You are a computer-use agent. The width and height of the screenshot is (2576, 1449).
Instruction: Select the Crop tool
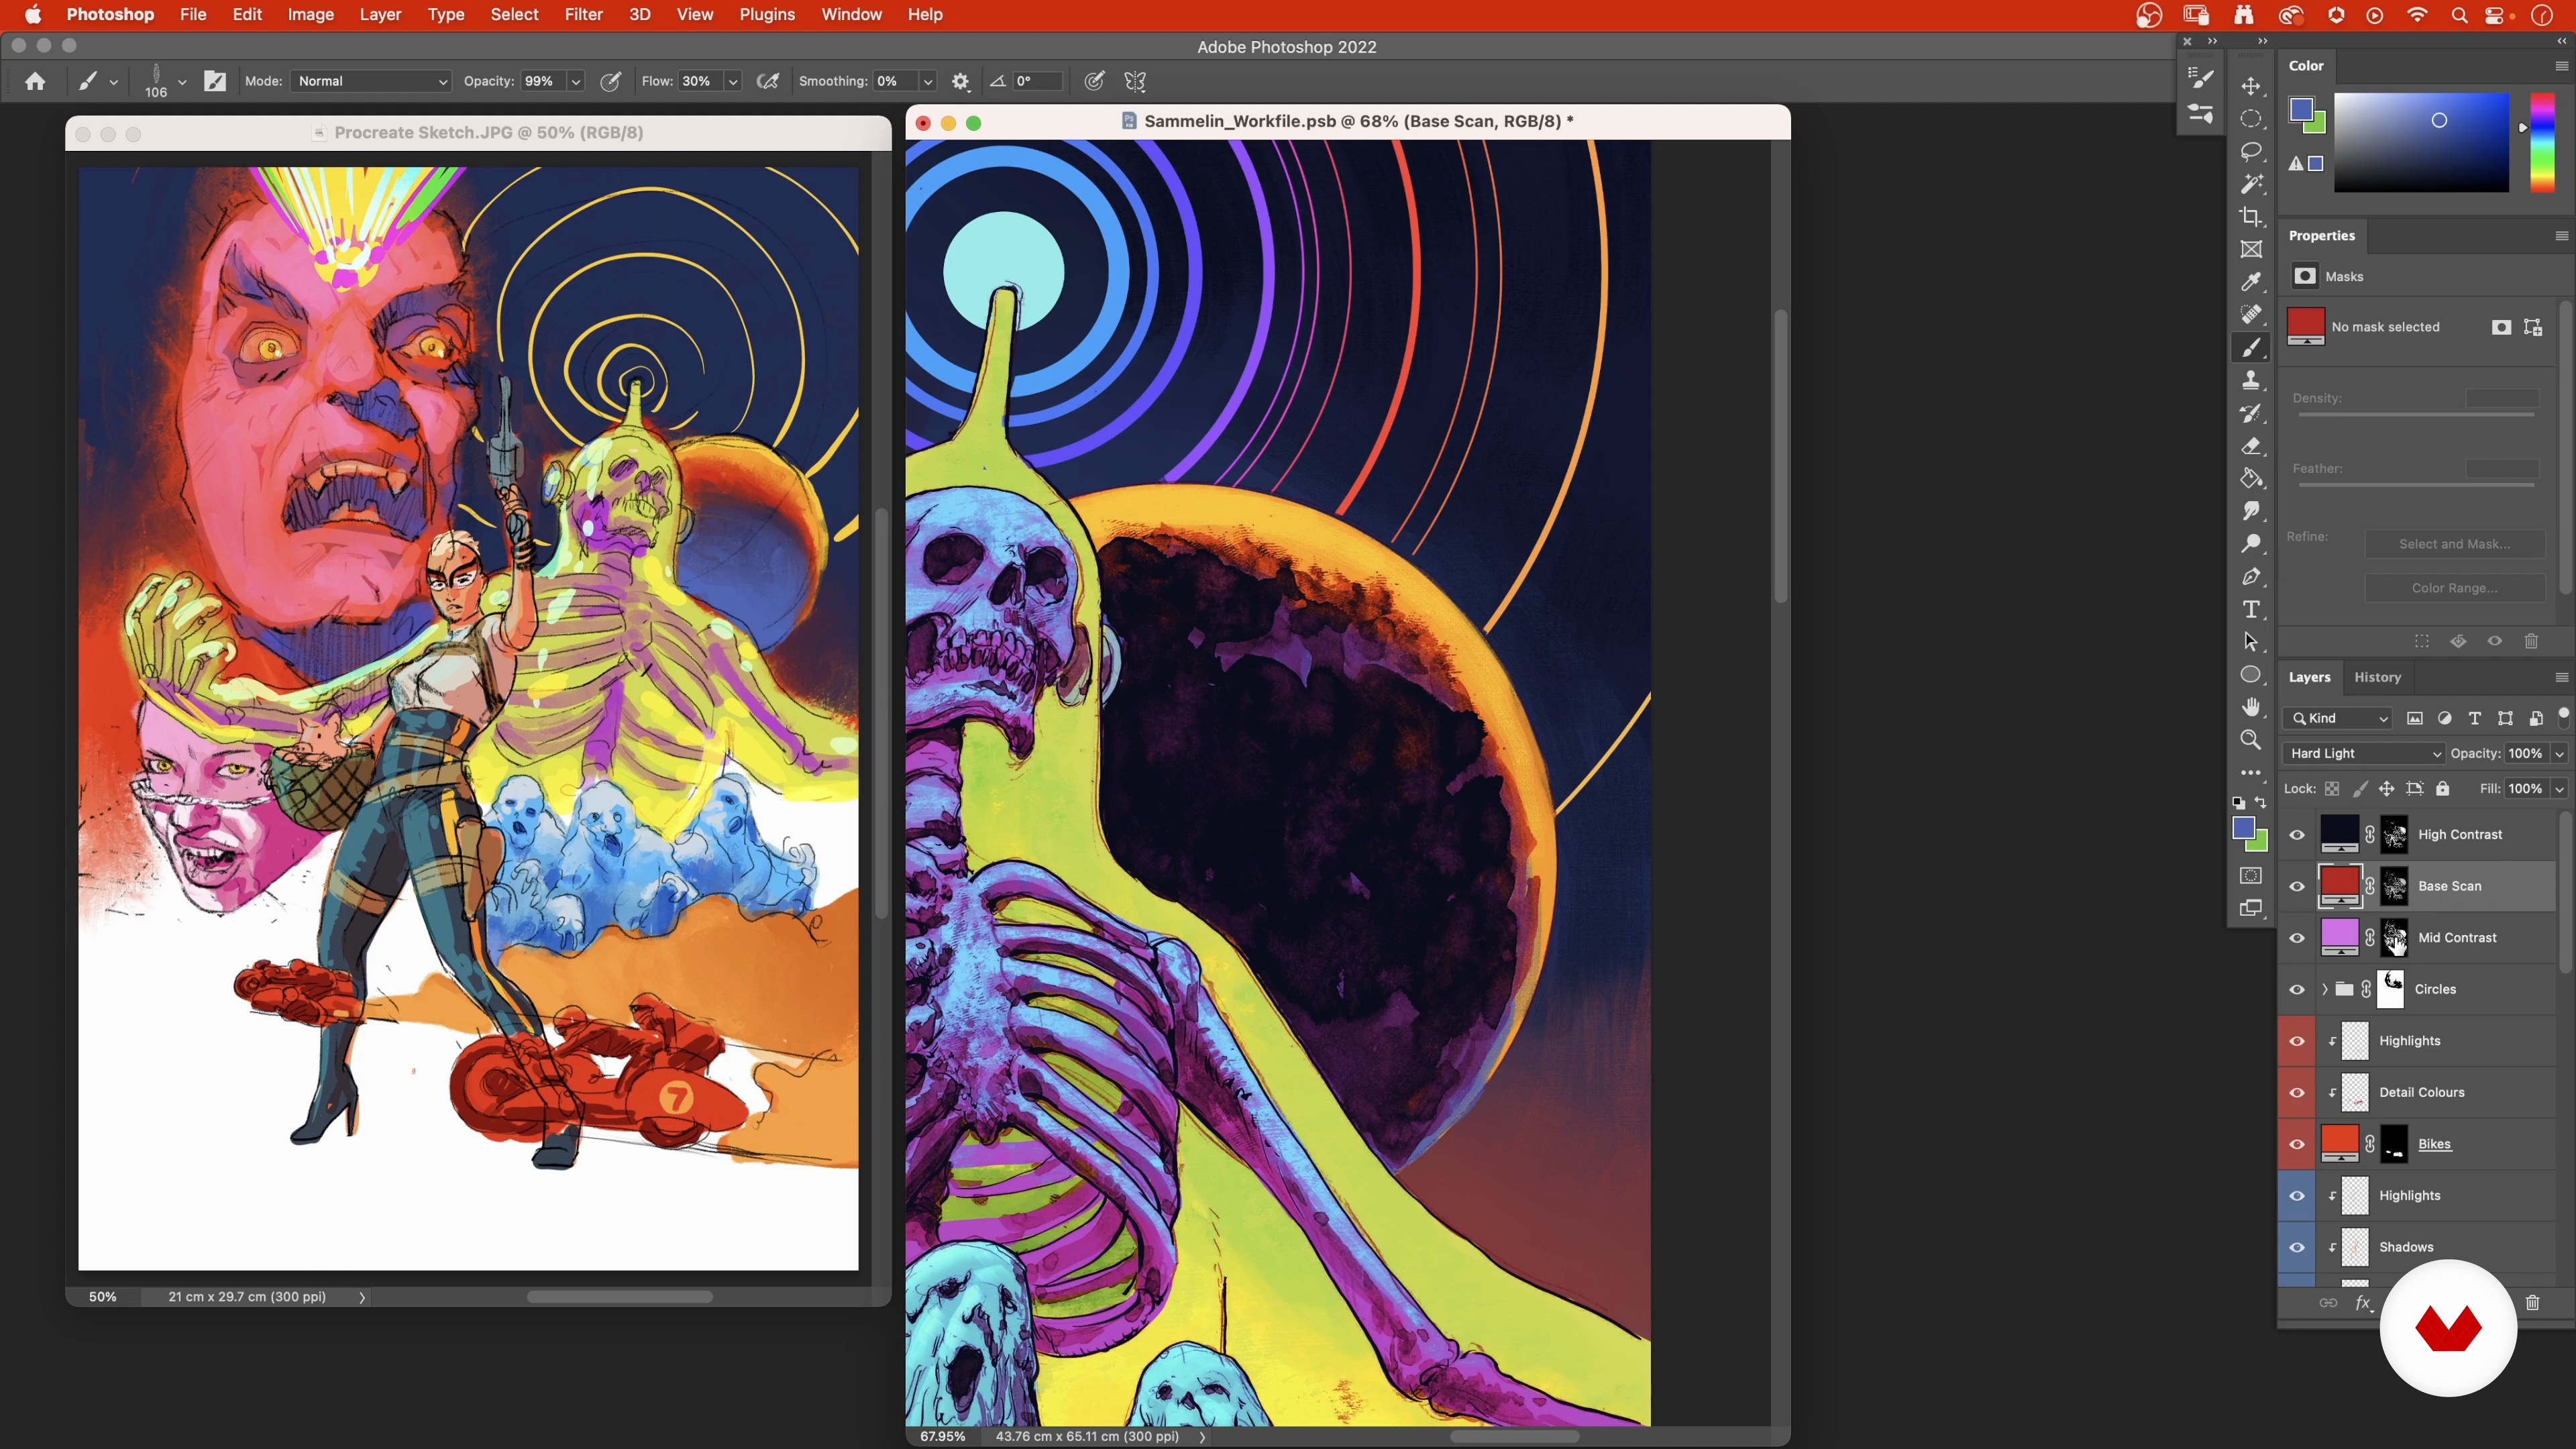coord(2251,217)
